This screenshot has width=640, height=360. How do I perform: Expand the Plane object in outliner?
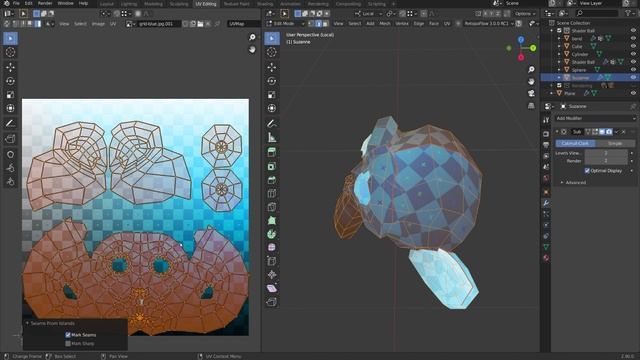[552, 93]
